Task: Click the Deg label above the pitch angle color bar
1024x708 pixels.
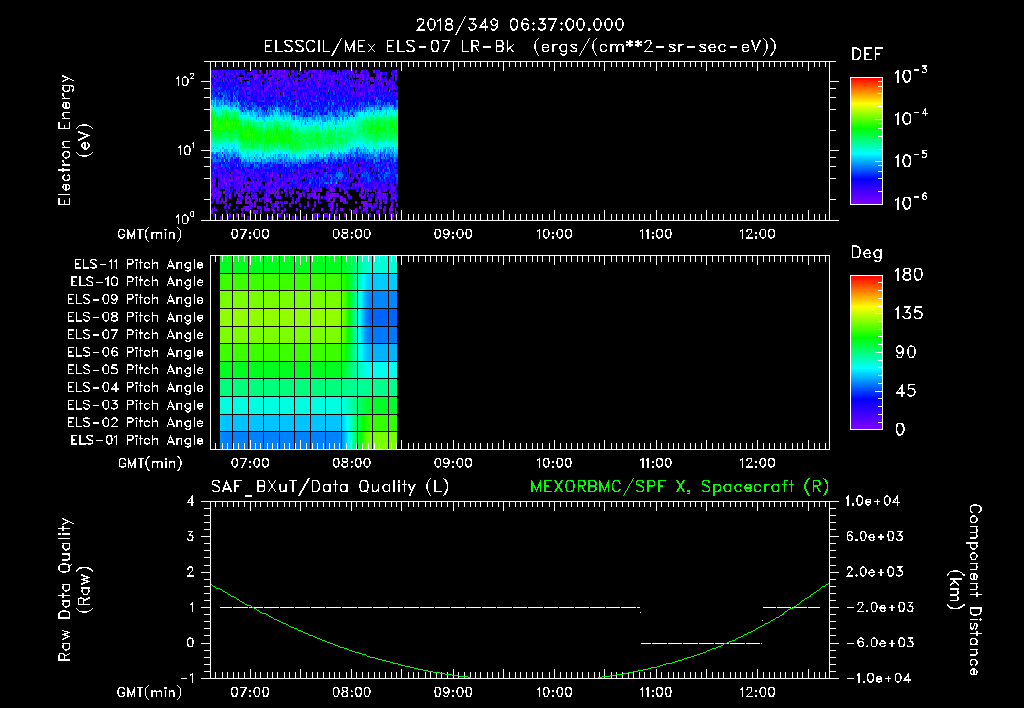Action: coord(867,253)
